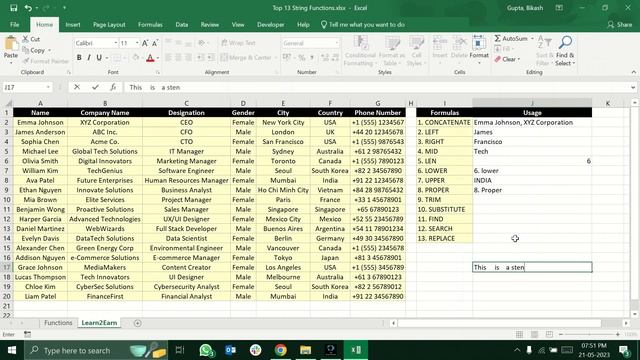Increase font size with the large A icon
The image size is (640, 360).
tap(145, 43)
